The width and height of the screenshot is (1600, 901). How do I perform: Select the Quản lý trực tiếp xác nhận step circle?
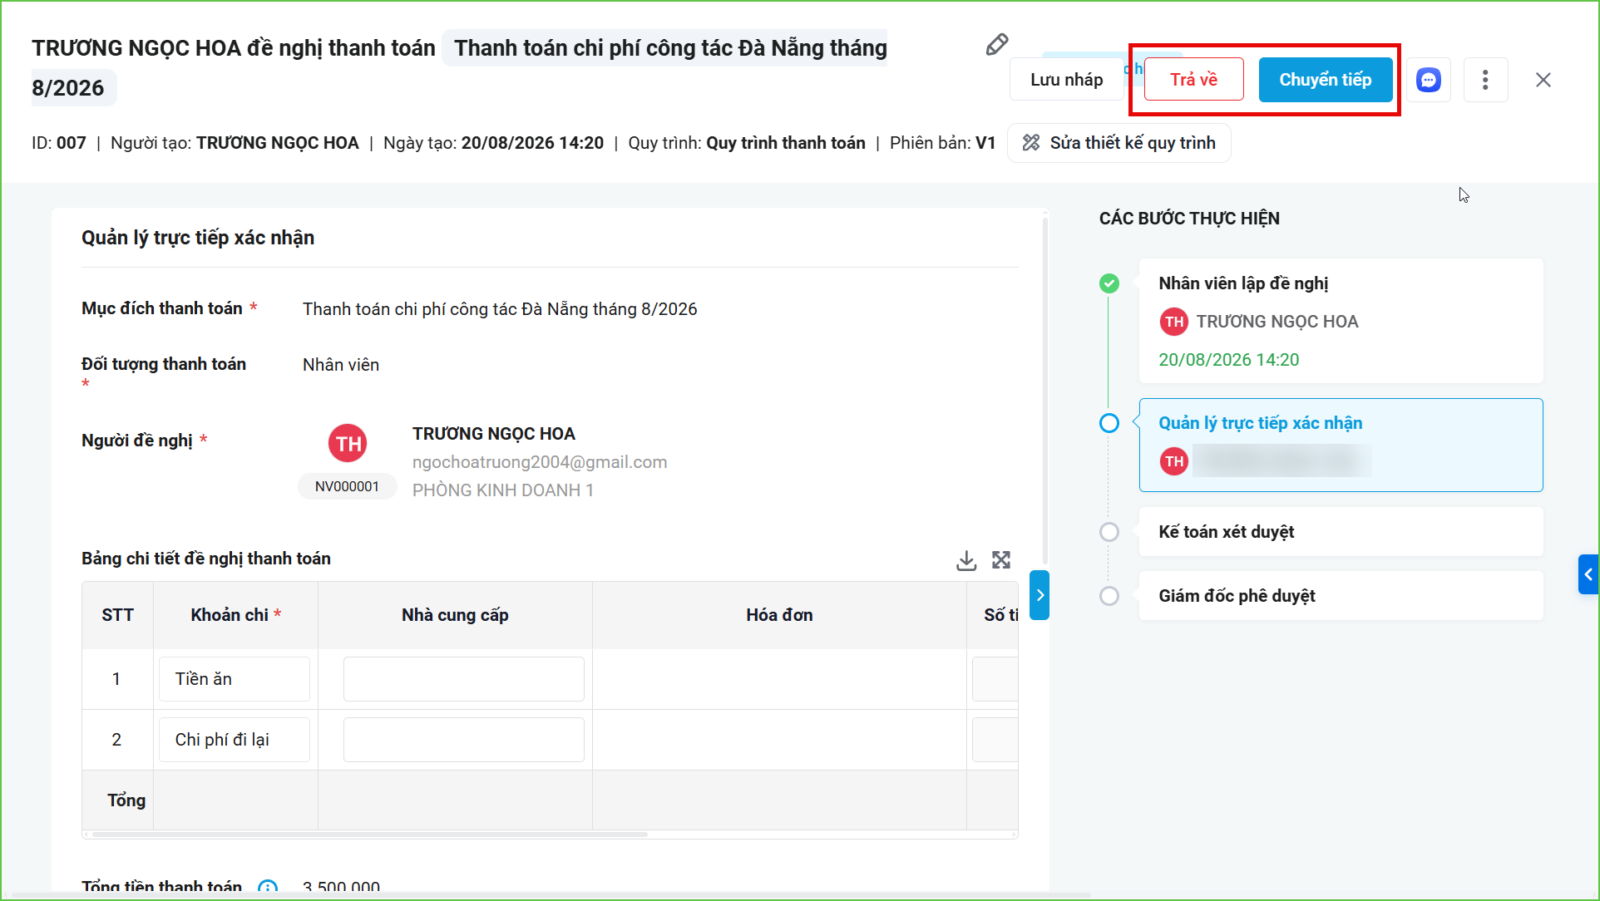pos(1109,423)
